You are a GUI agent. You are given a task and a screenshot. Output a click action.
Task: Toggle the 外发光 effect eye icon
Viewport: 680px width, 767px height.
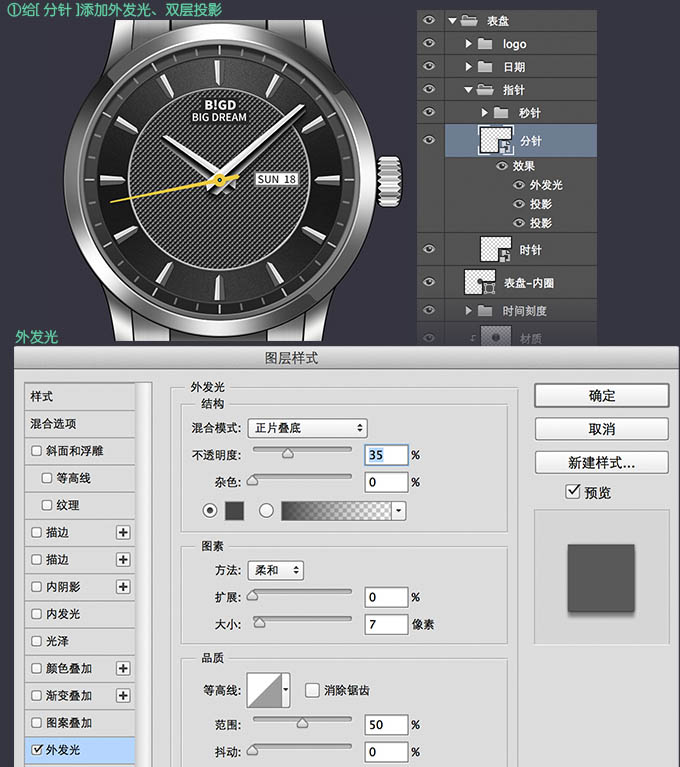[519, 185]
